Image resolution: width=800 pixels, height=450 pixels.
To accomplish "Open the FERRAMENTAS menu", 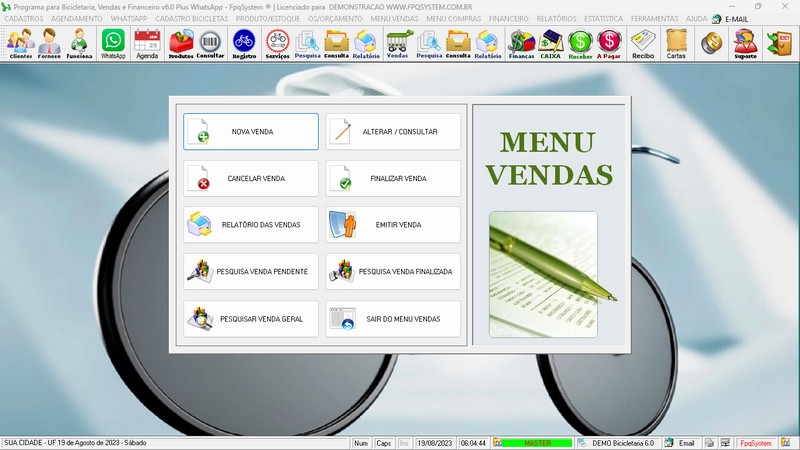I will (x=655, y=18).
